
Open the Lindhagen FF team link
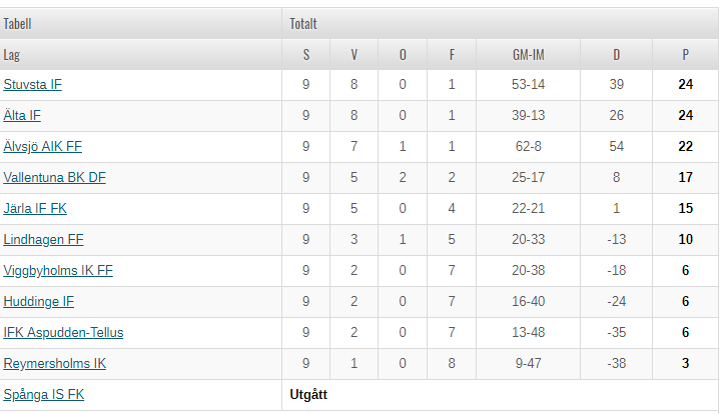coord(44,239)
